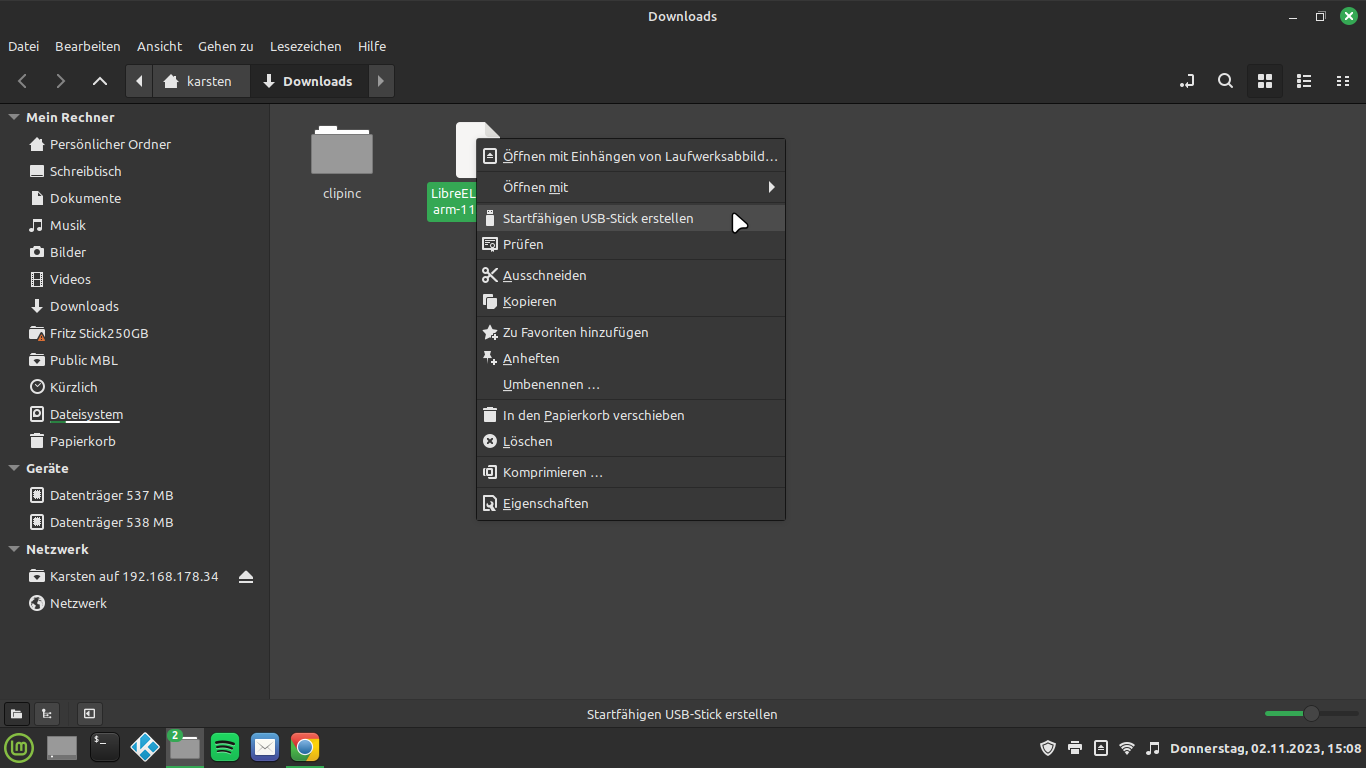1366x768 pixels.
Task: Open the Datei menu
Action: click(x=23, y=46)
